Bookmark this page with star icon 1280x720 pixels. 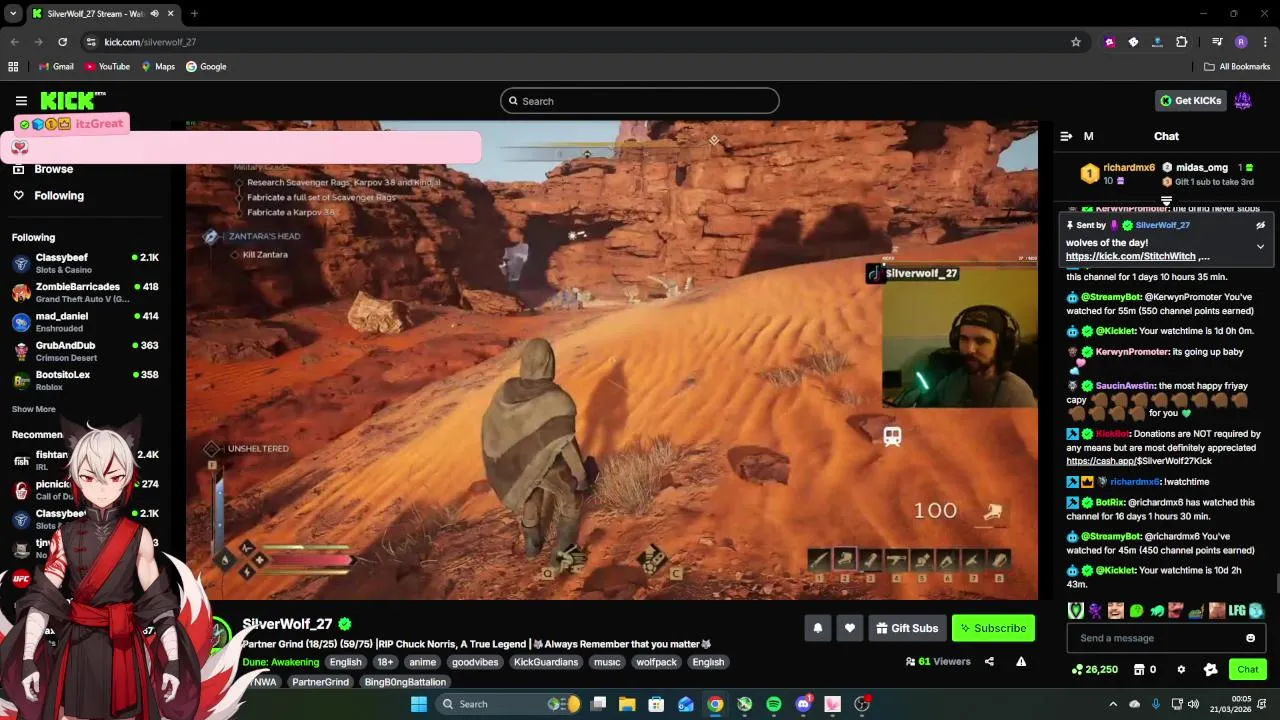pyautogui.click(x=1076, y=42)
